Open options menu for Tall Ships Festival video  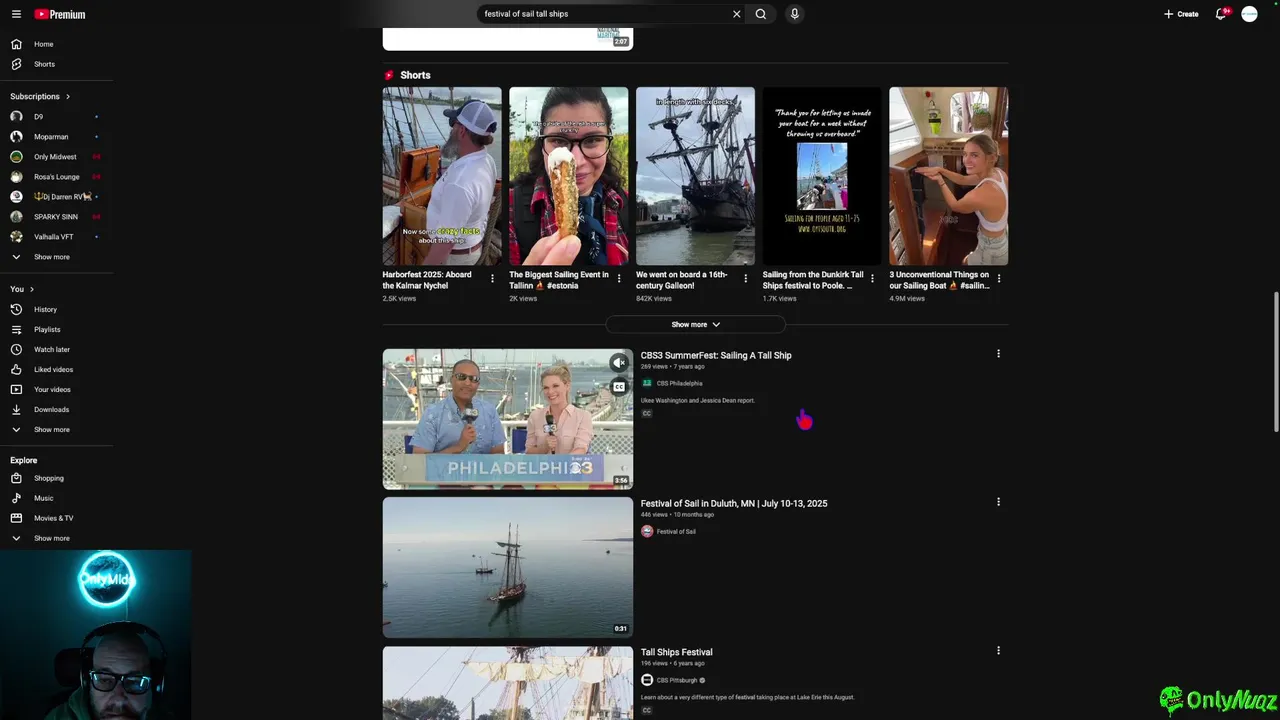[x=998, y=651]
